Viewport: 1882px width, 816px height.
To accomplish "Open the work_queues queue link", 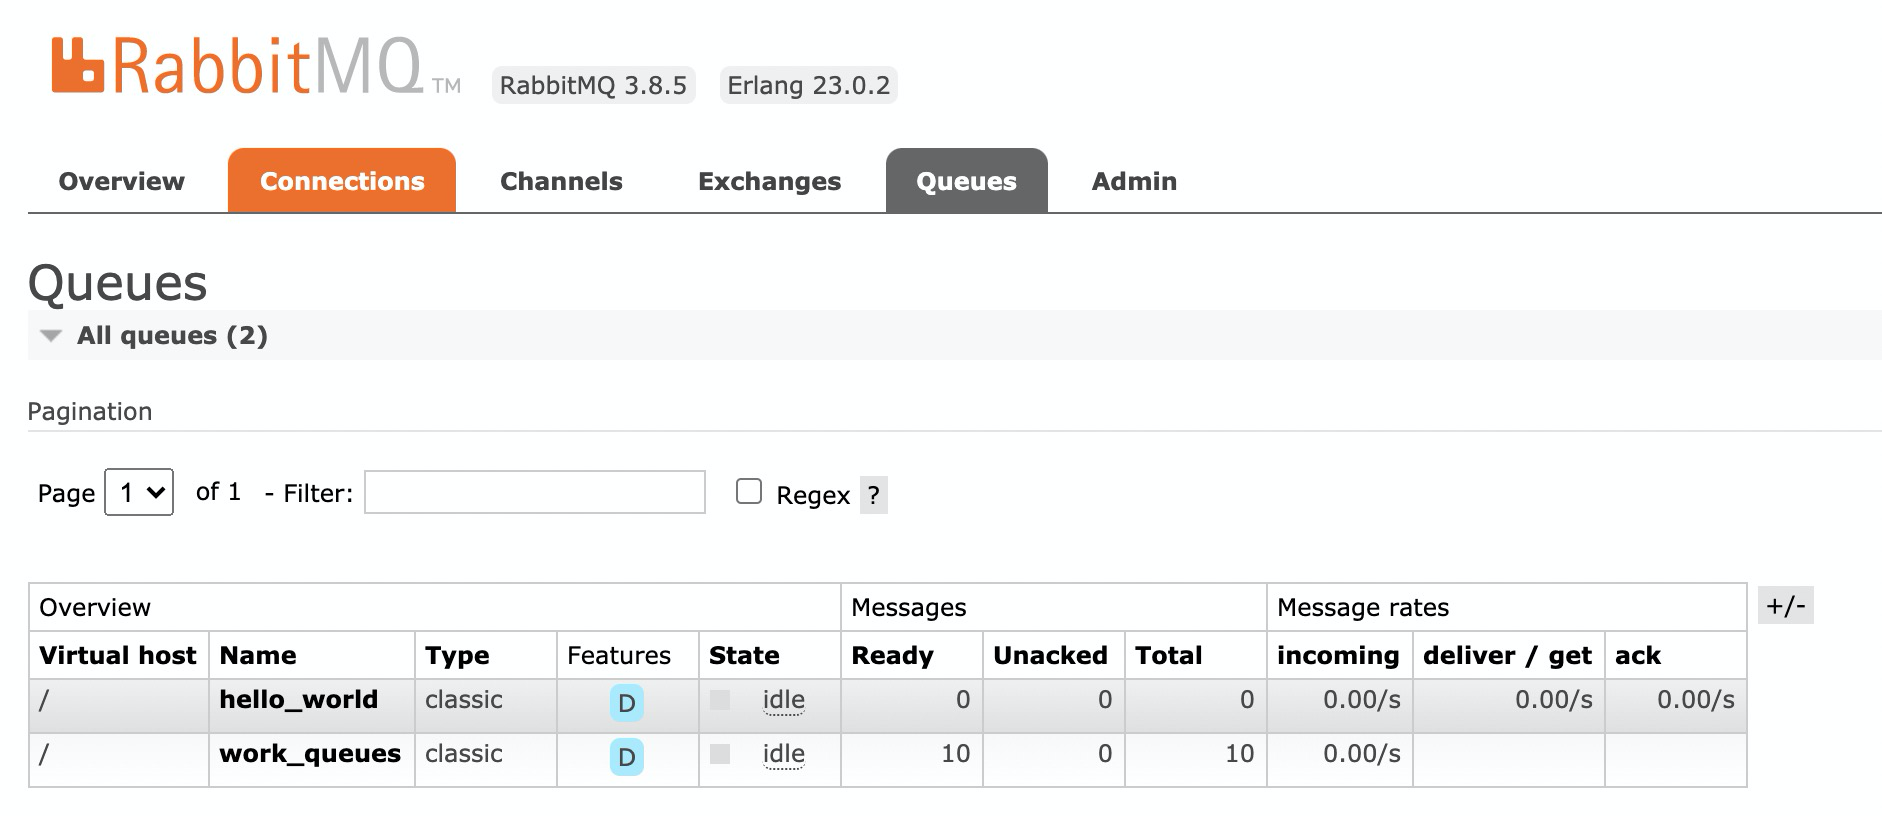I will (310, 754).
